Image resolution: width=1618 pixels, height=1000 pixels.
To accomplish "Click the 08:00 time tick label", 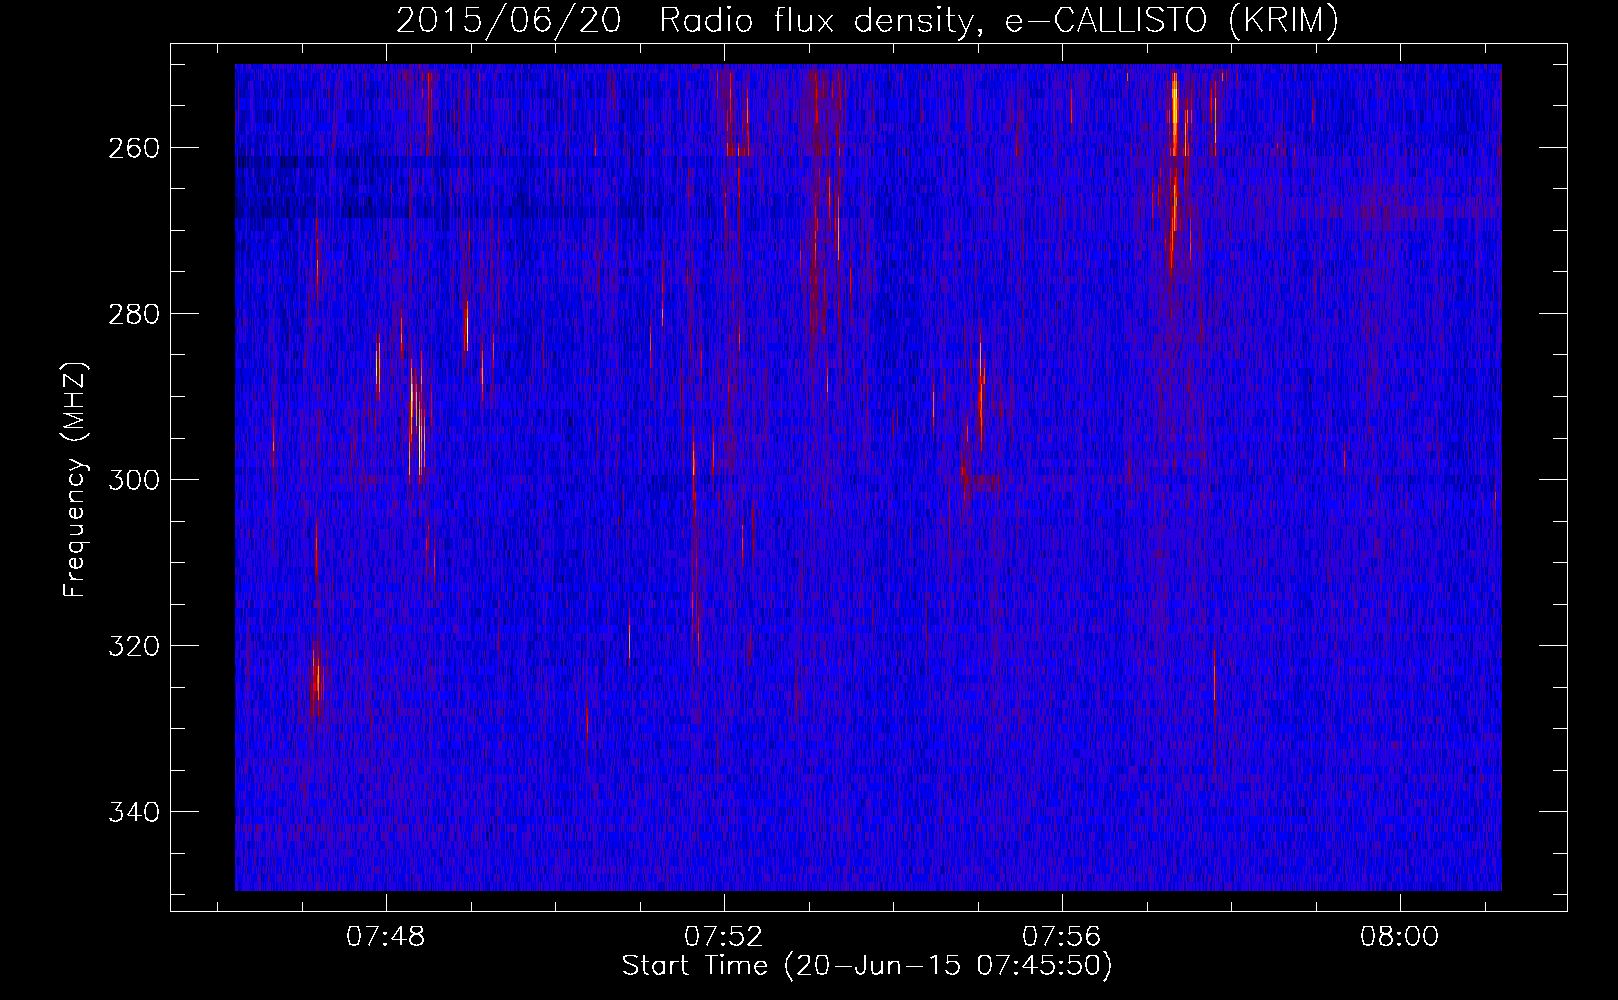I will click(x=1400, y=937).
